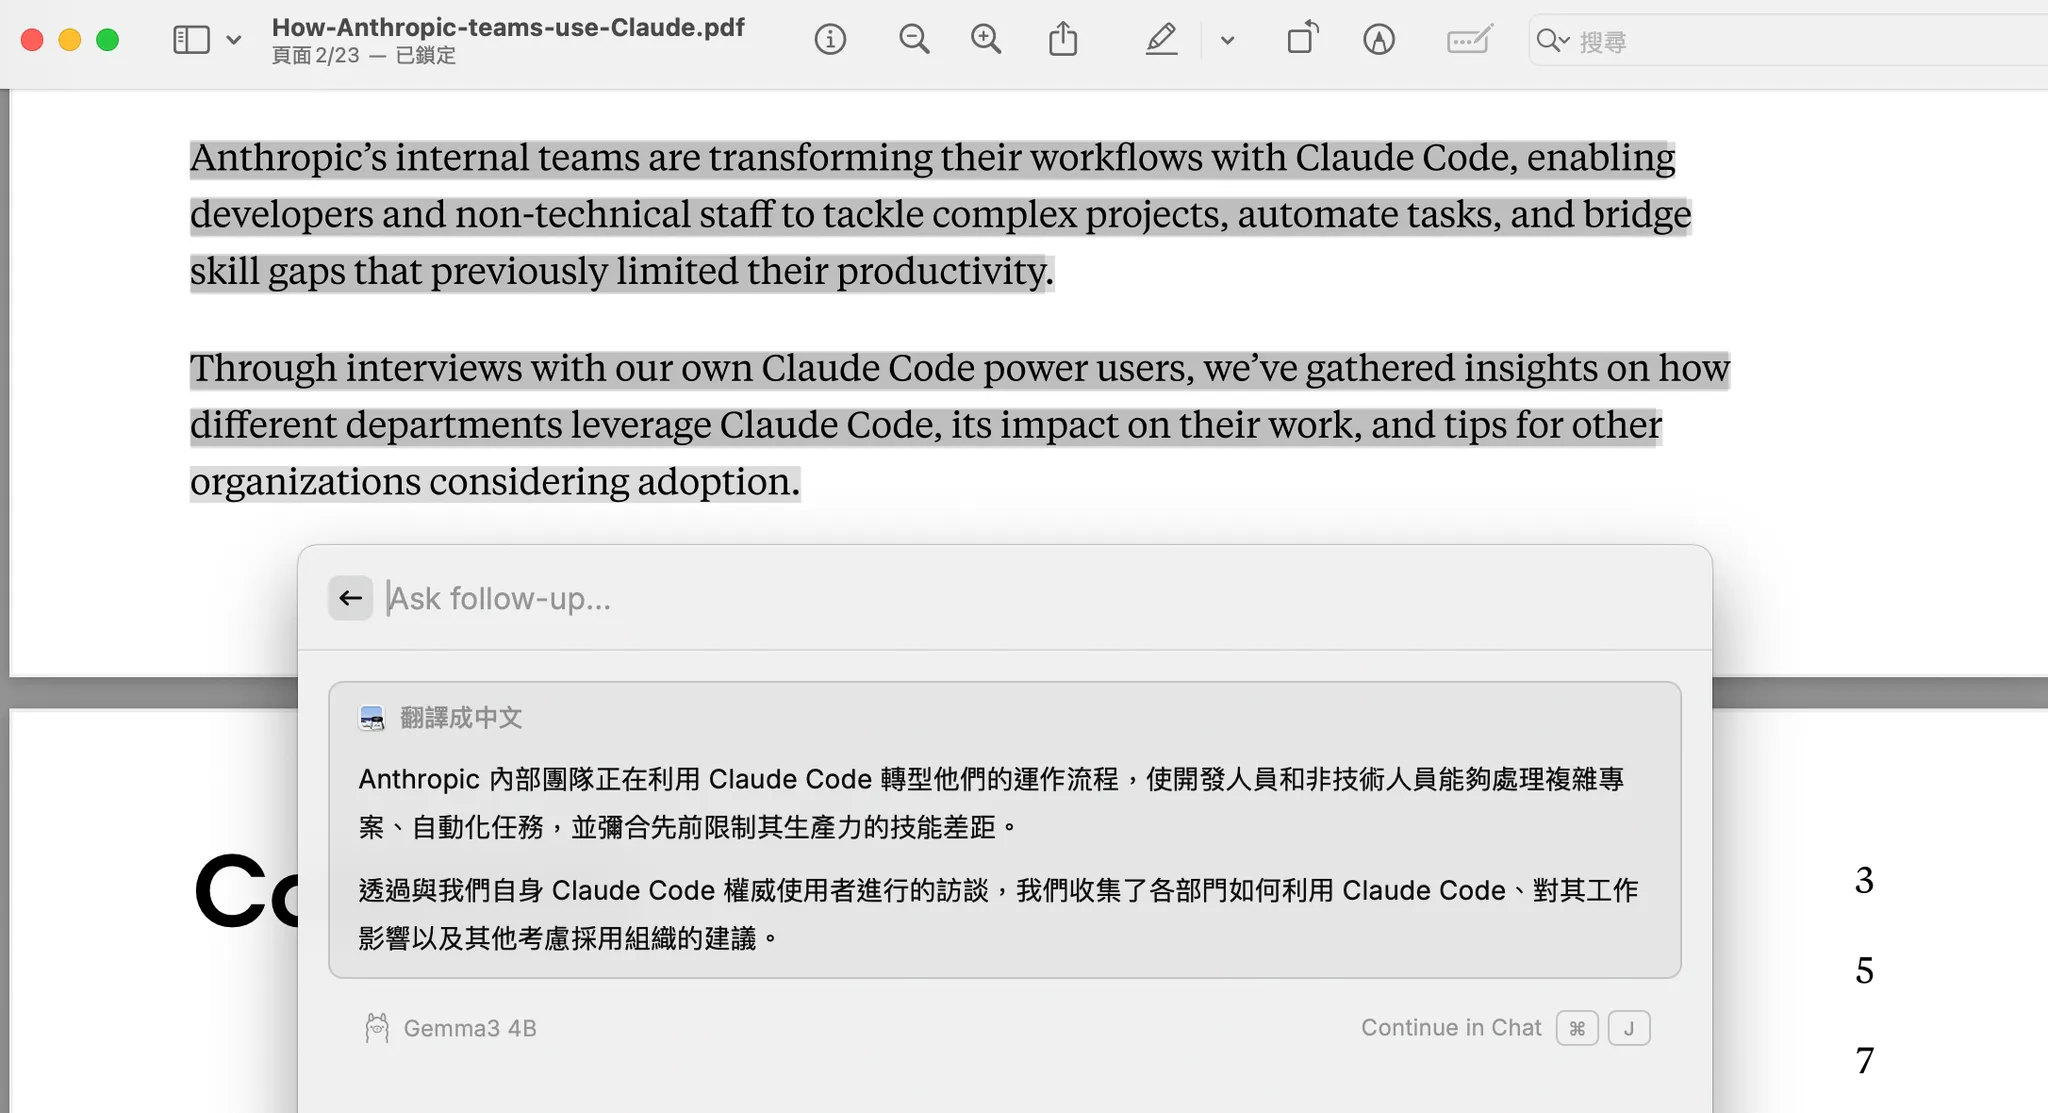2048x1113 pixels.
Task: Click the translated paragraph starting "透過與我們自身"
Action: coord(998,914)
